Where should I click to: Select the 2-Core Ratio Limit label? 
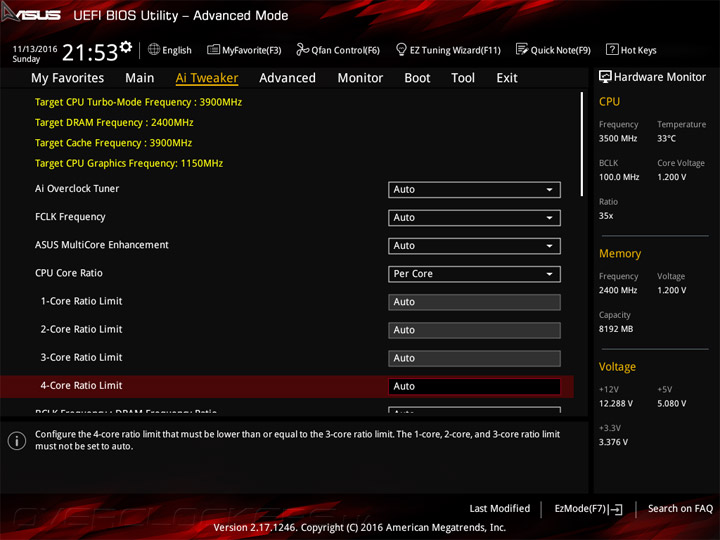[x=81, y=329]
